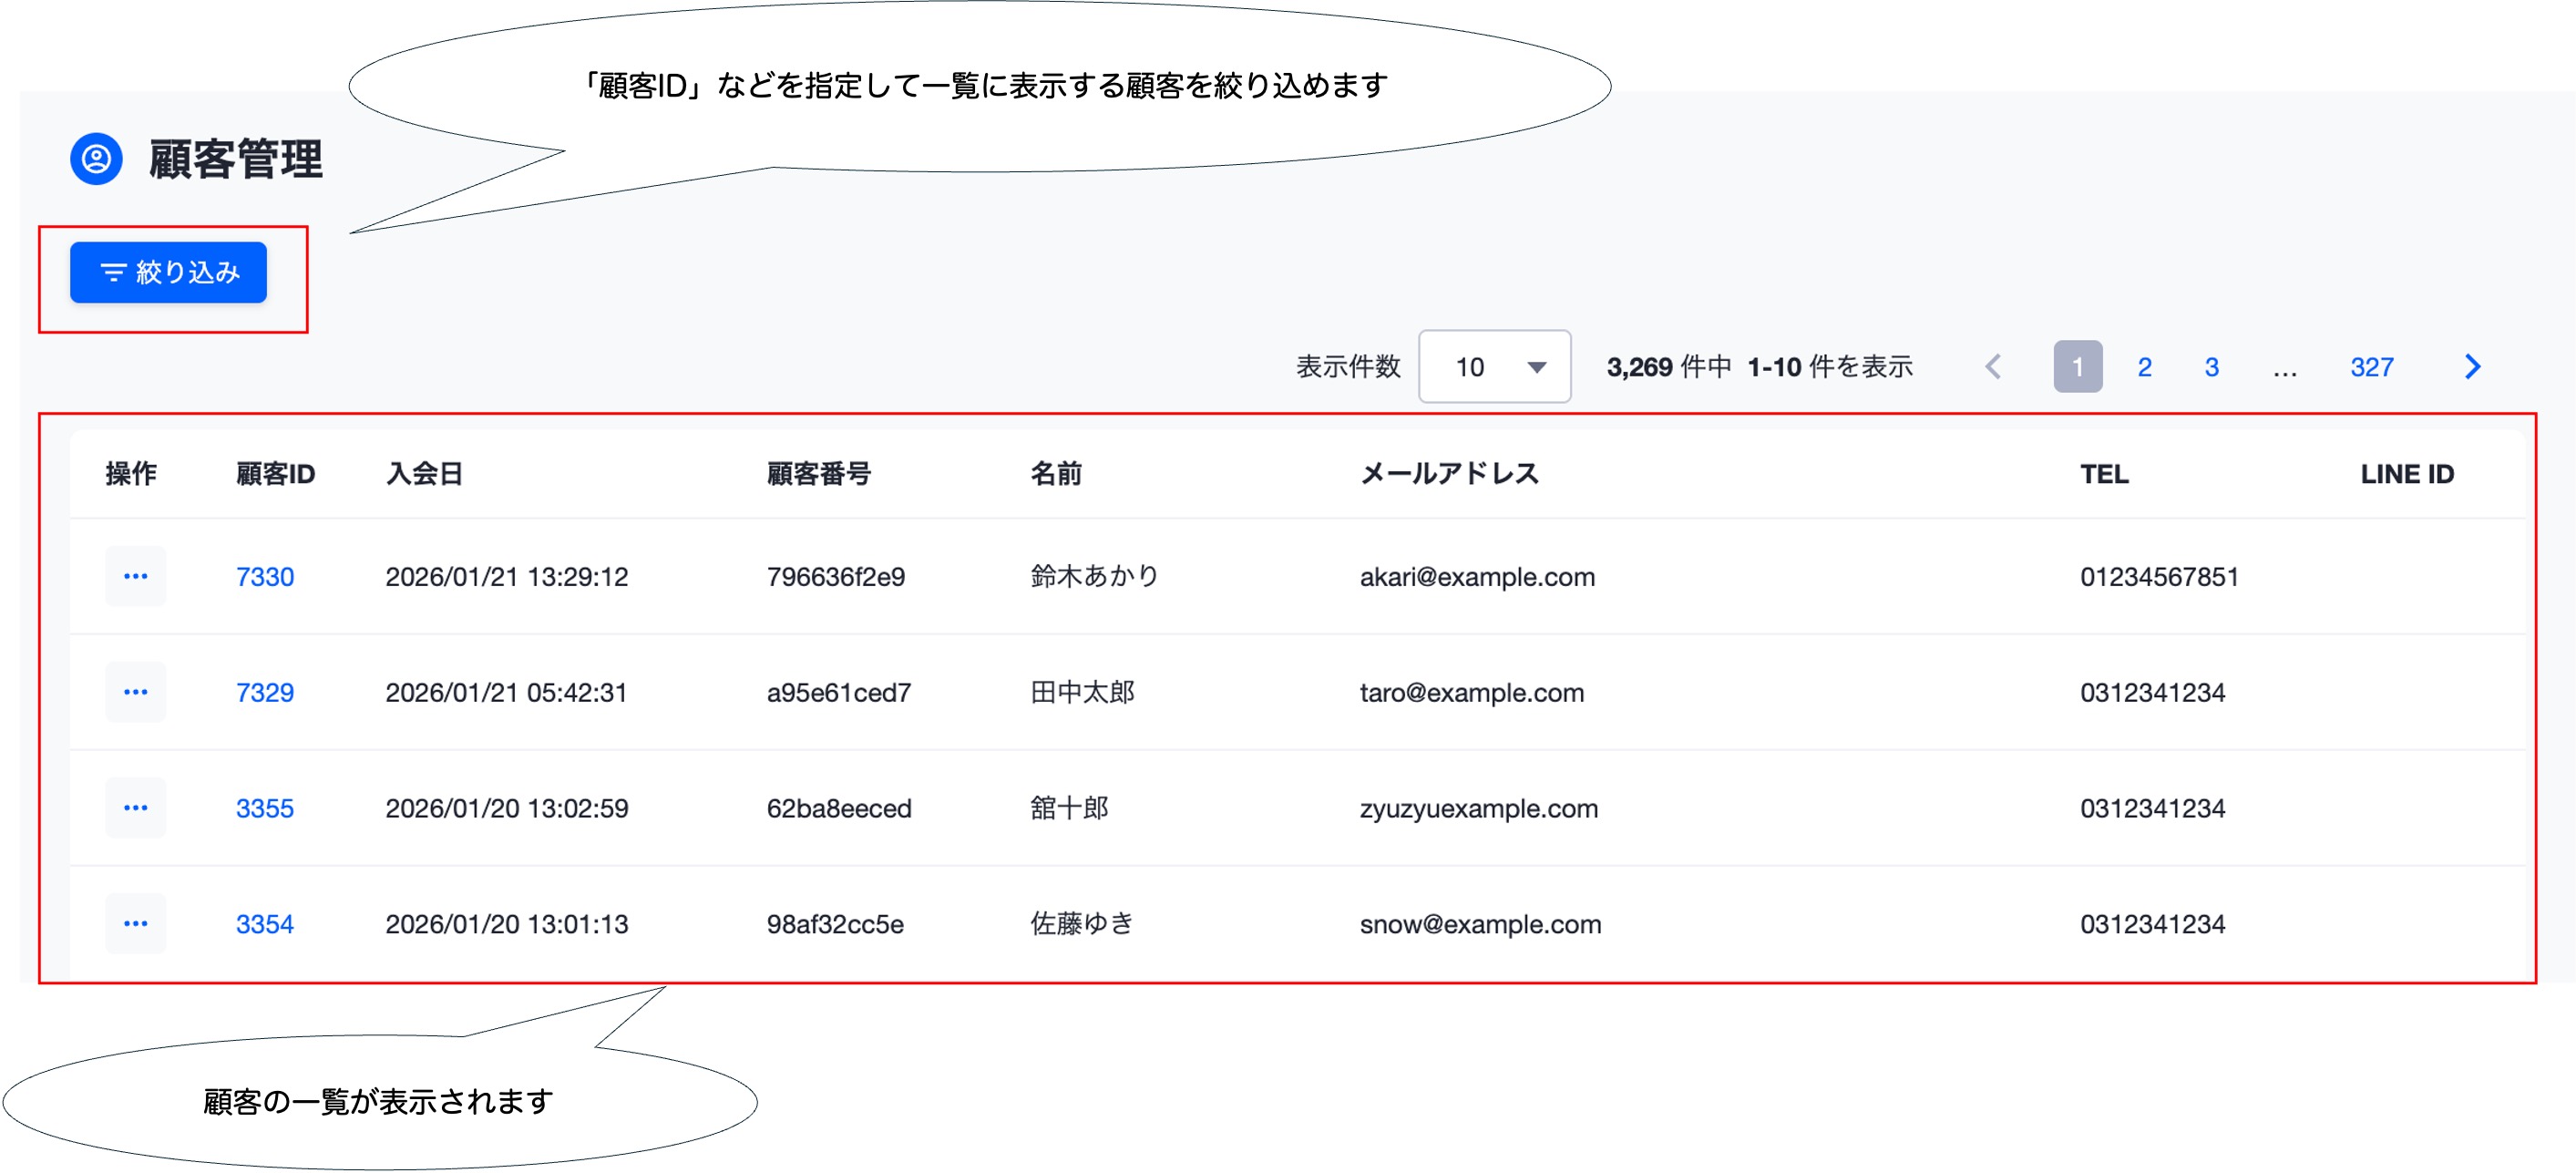Go to the next page arrow
The height and width of the screenshot is (1173, 2576).
pyautogui.click(x=2473, y=367)
